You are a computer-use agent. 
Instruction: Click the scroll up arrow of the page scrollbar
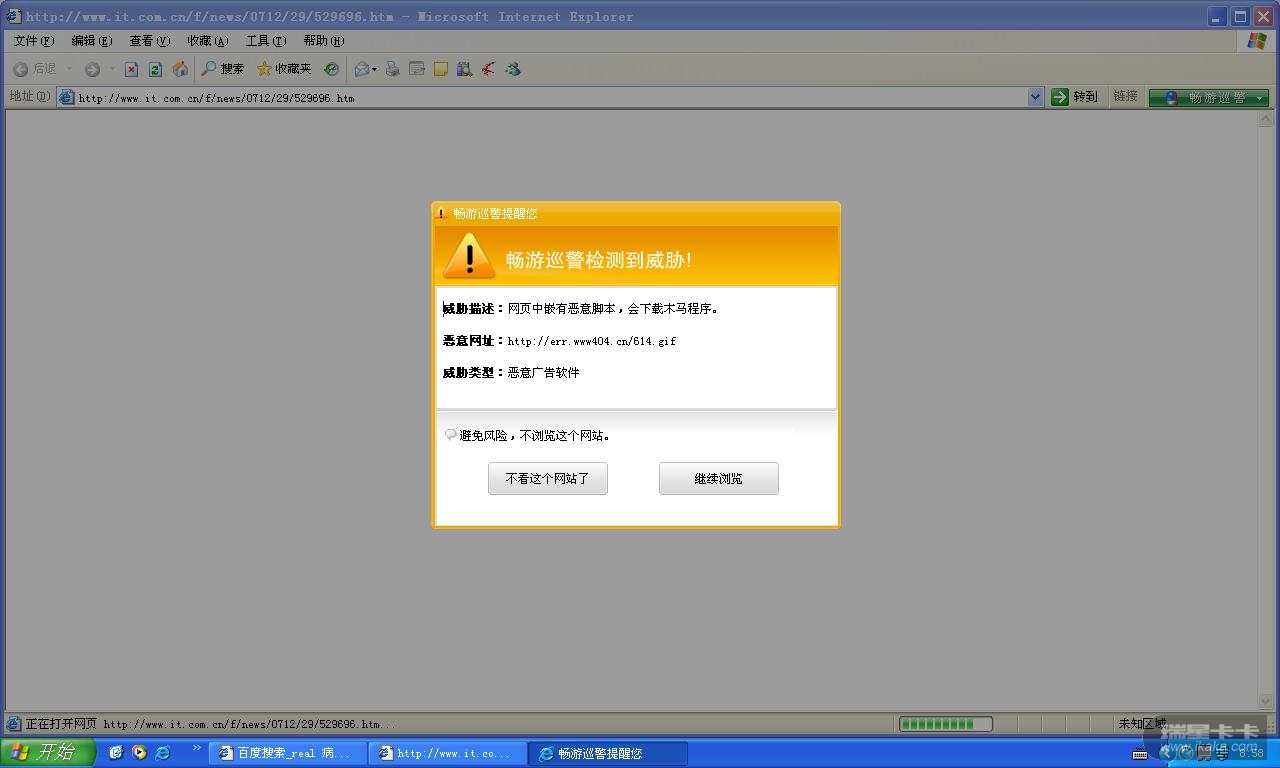pyautogui.click(x=1266, y=119)
